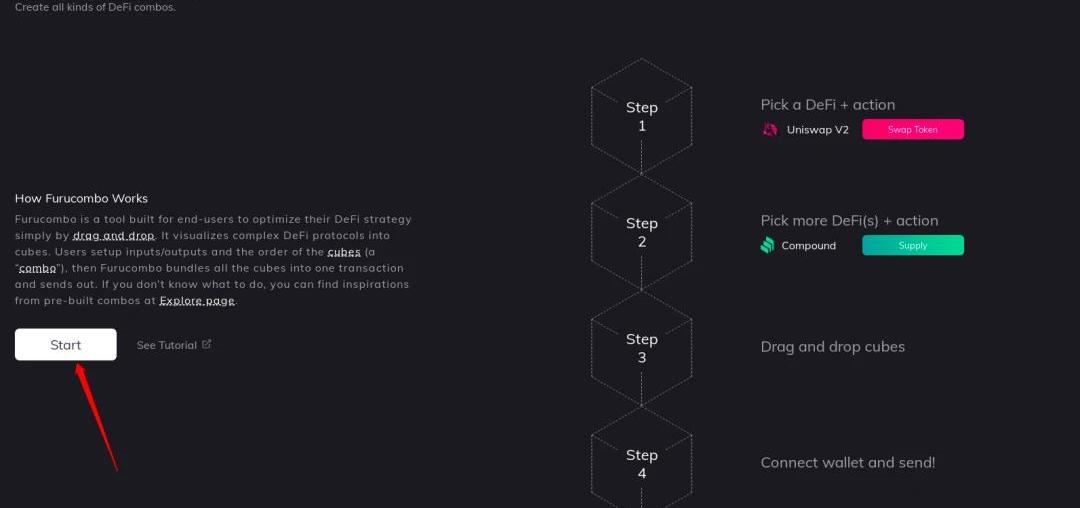Select the Step 4 cube
This screenshot has width=1080, height=508.
tap(641, 463)
